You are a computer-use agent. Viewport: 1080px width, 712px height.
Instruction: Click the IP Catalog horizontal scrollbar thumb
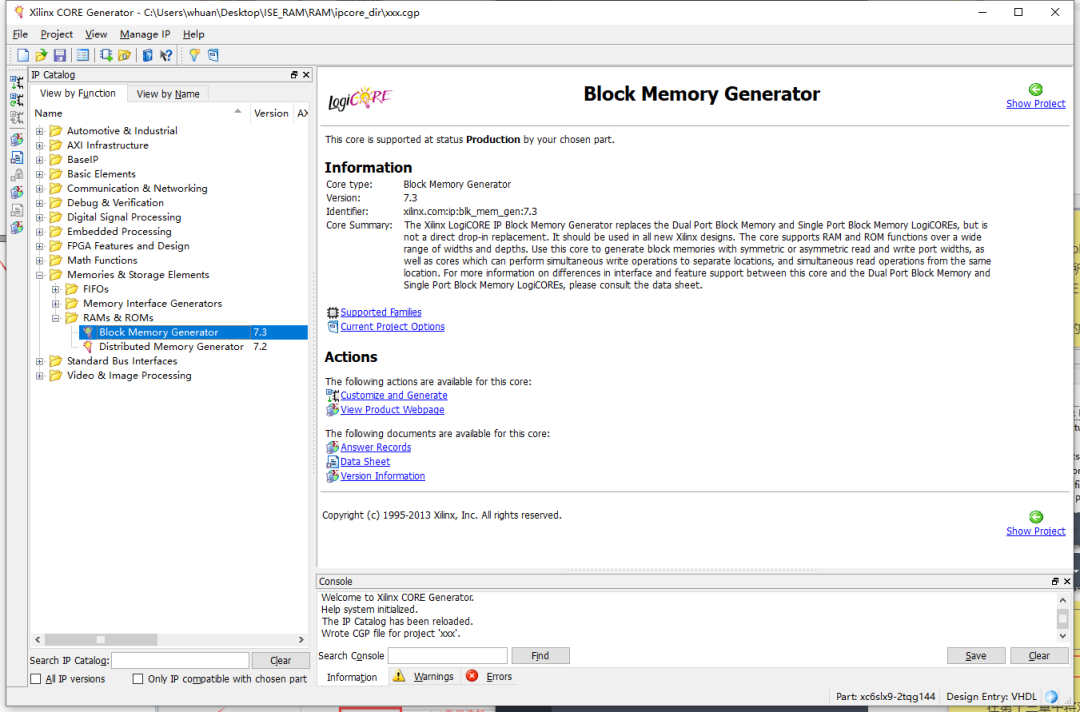coord(101,640)
